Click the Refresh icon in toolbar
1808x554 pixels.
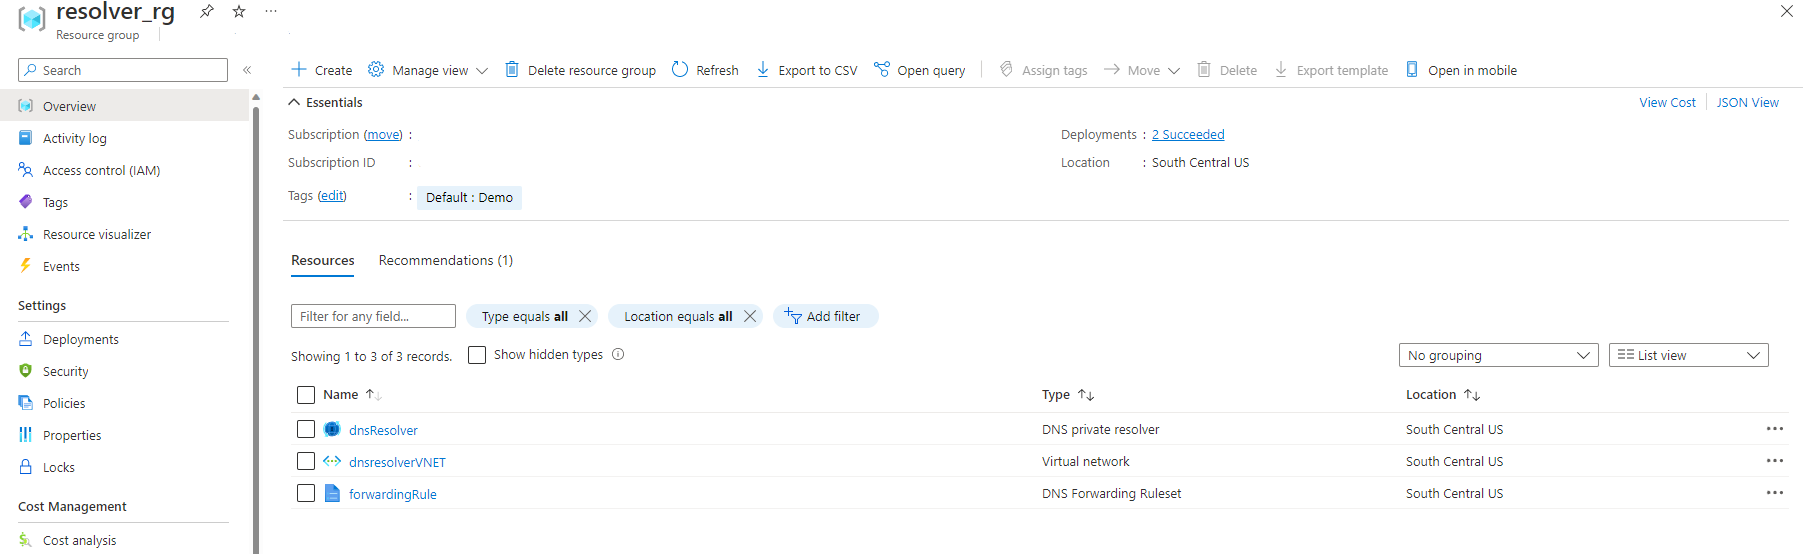[x=680, y=69]
